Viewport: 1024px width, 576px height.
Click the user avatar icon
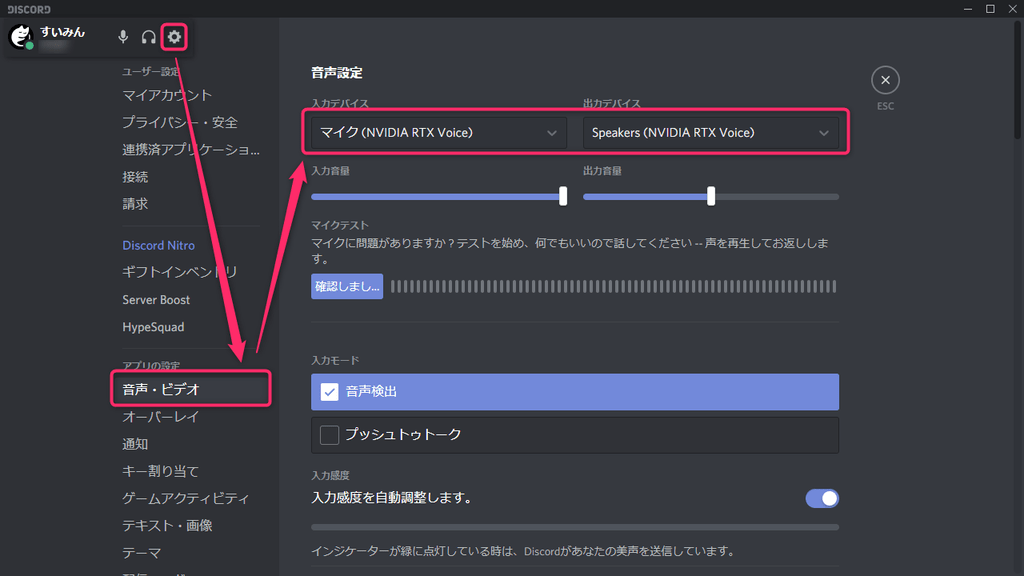[x=21, y=37]
